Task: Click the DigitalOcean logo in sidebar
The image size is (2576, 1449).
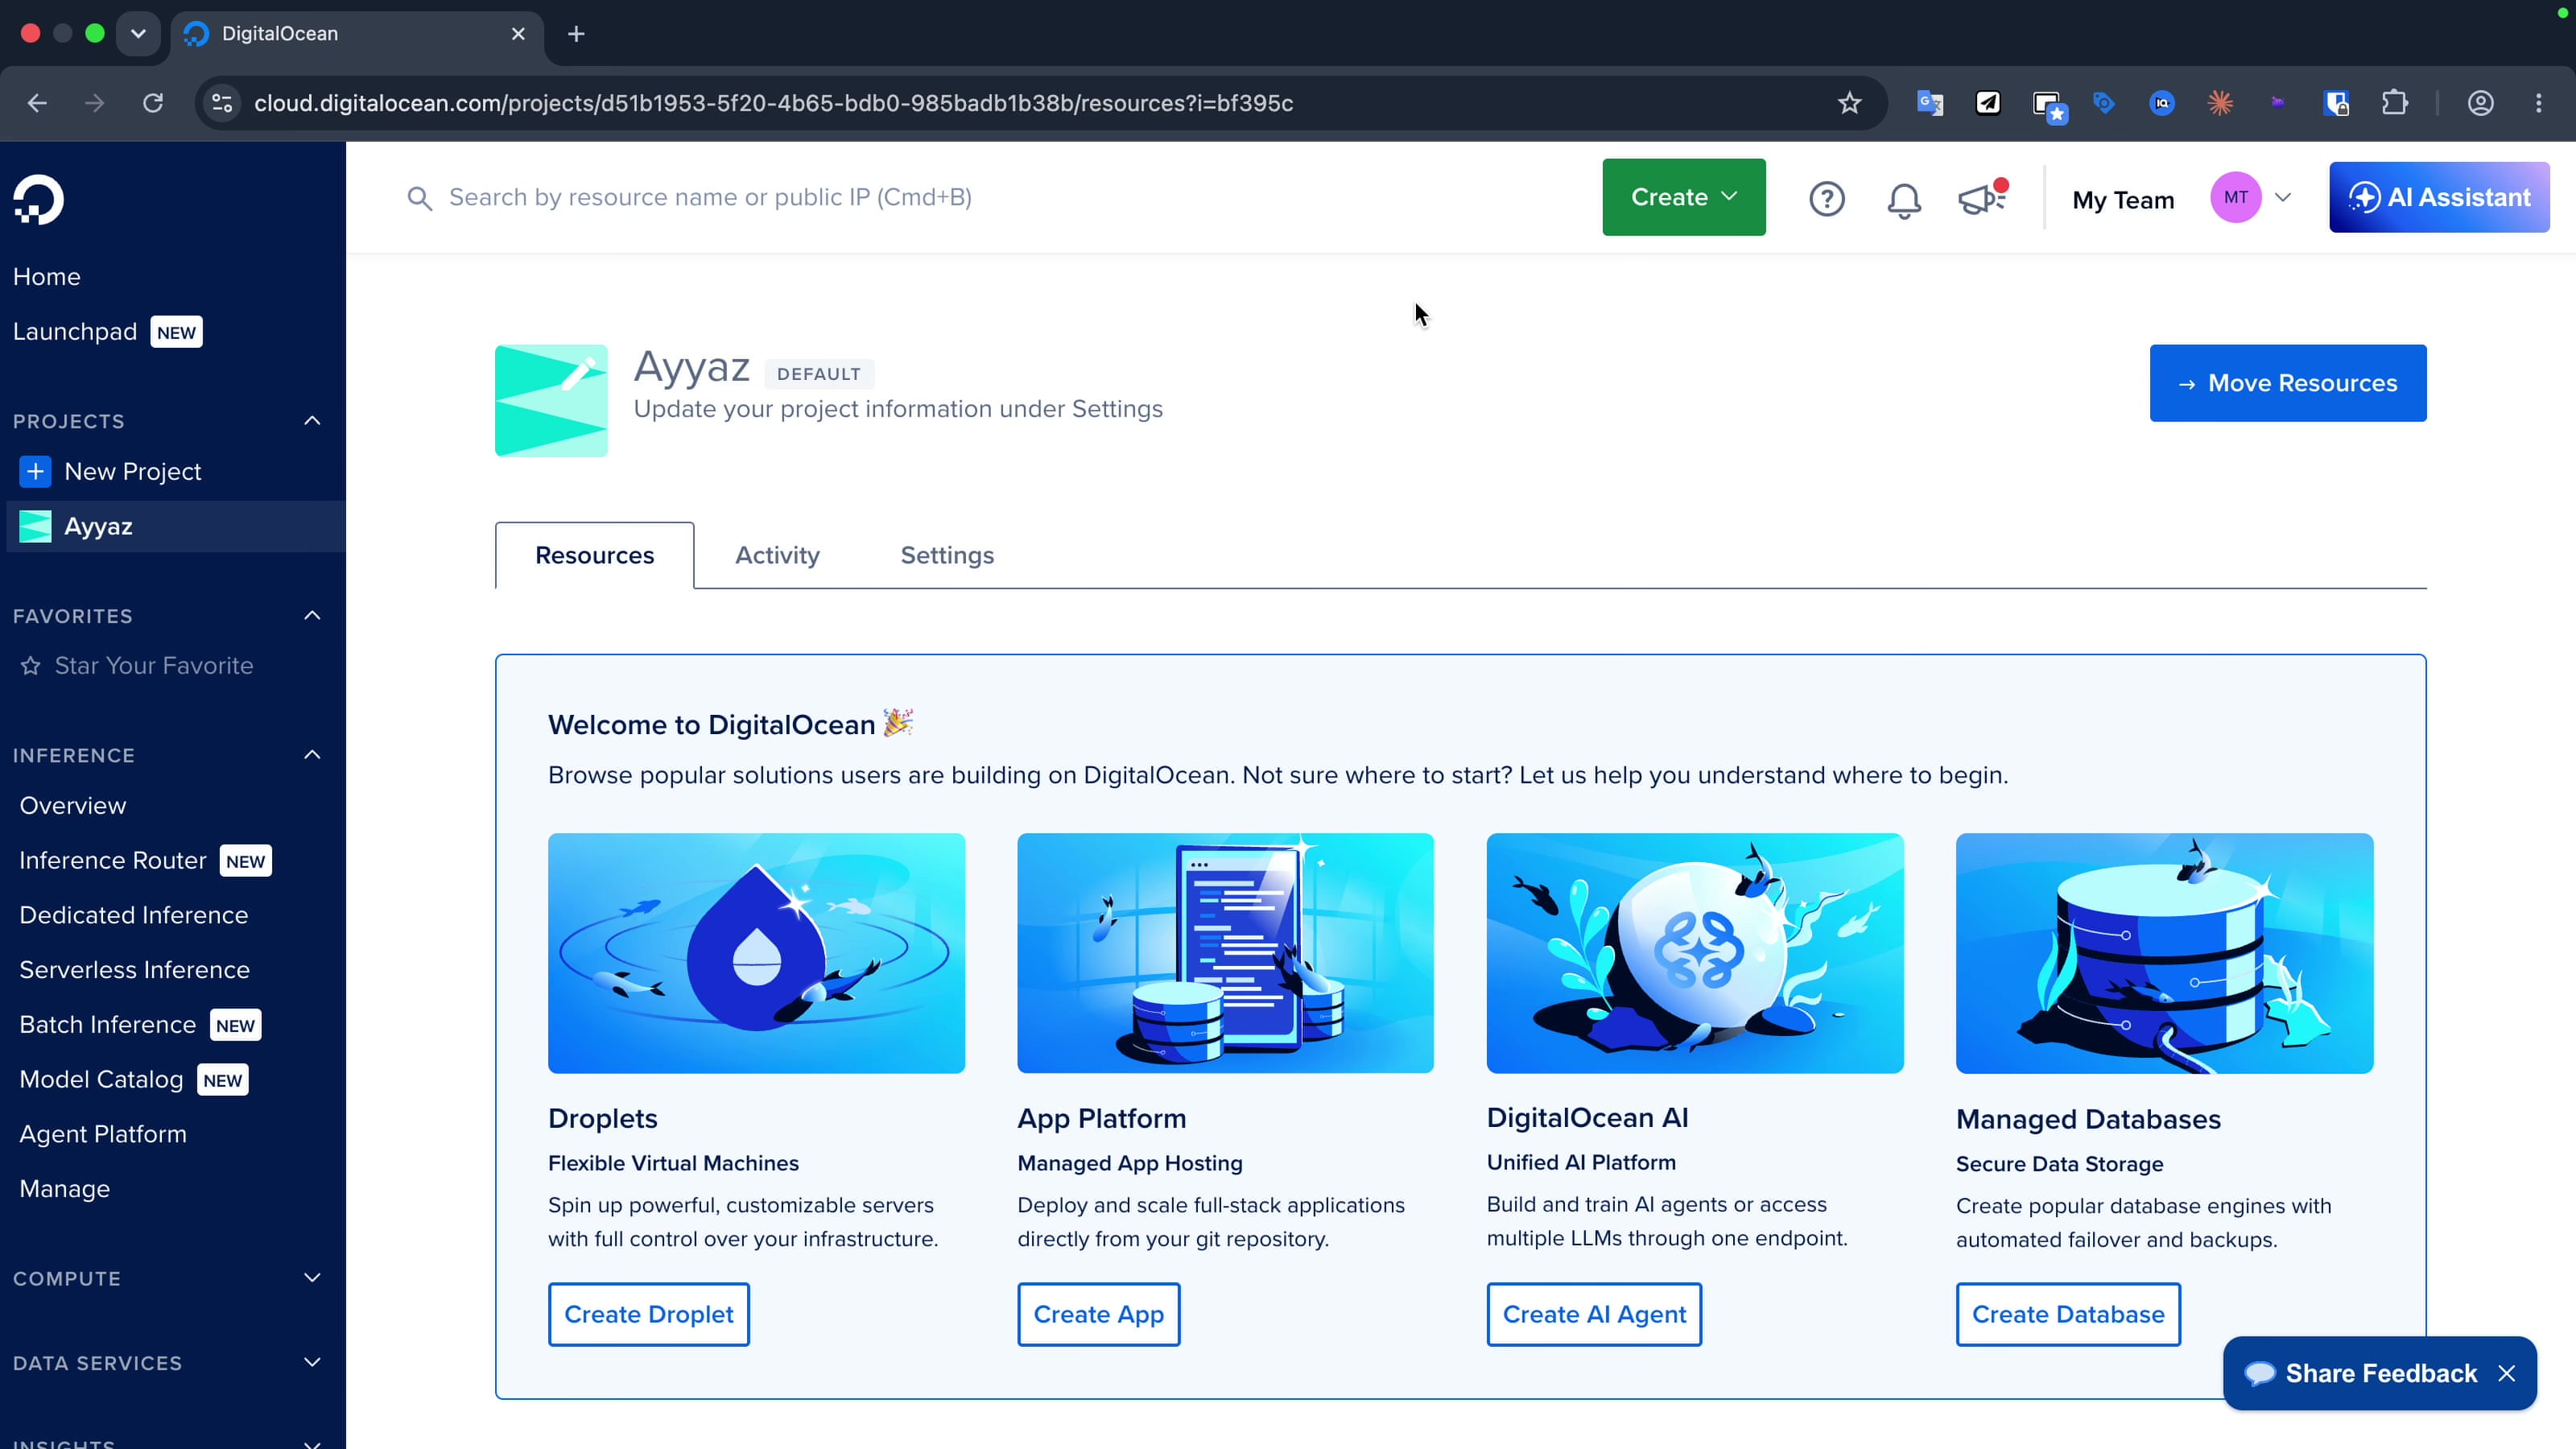Action: 39,200
